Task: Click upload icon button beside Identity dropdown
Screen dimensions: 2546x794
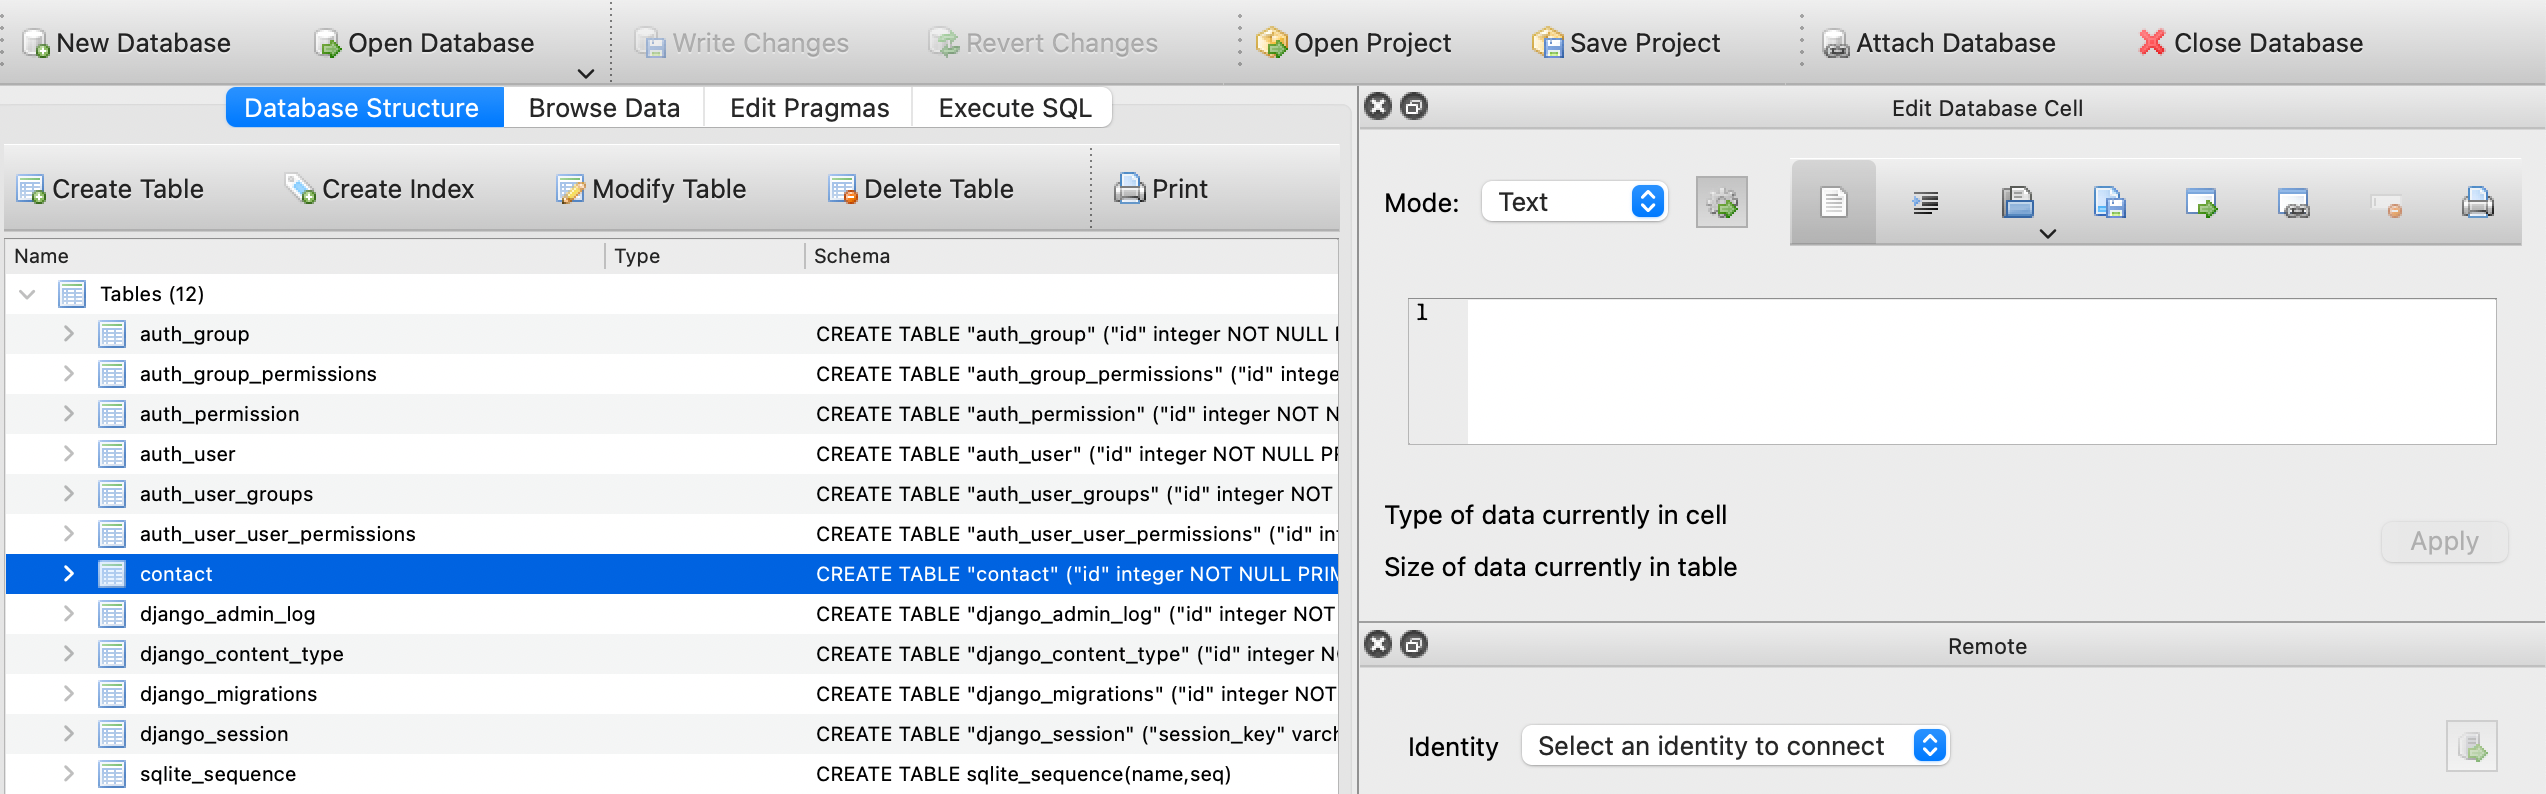Action: point(2472,747)
